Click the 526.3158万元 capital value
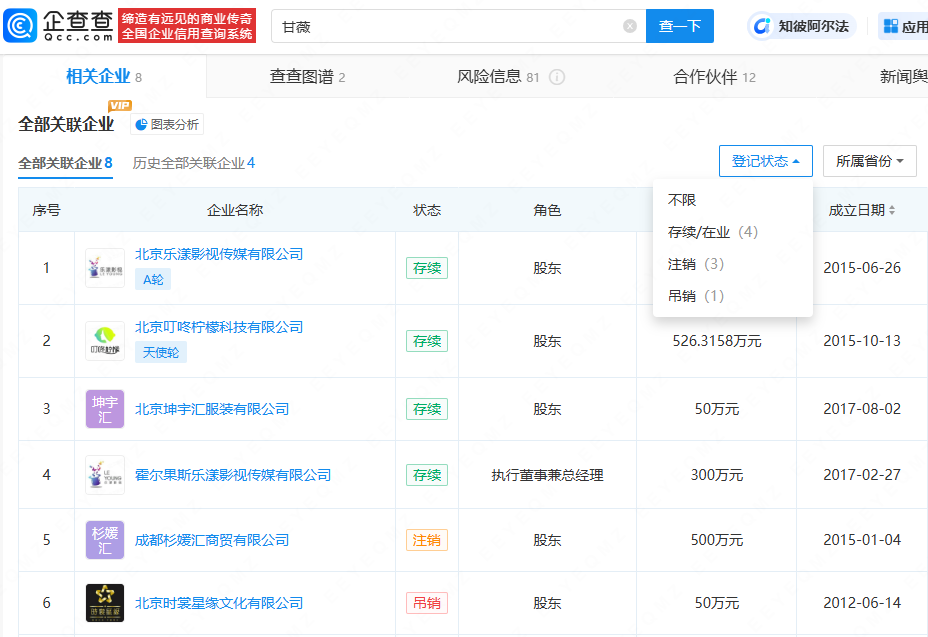 pos(717,341)
